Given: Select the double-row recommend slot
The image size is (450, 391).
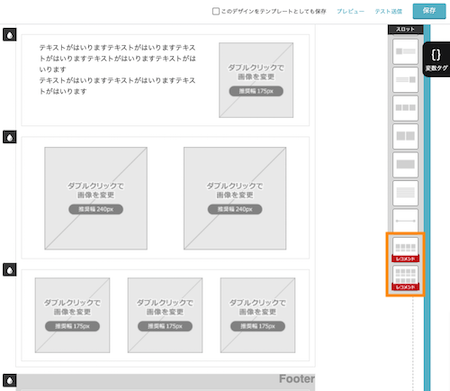Looking at the screenshot, I should point(405,278).
